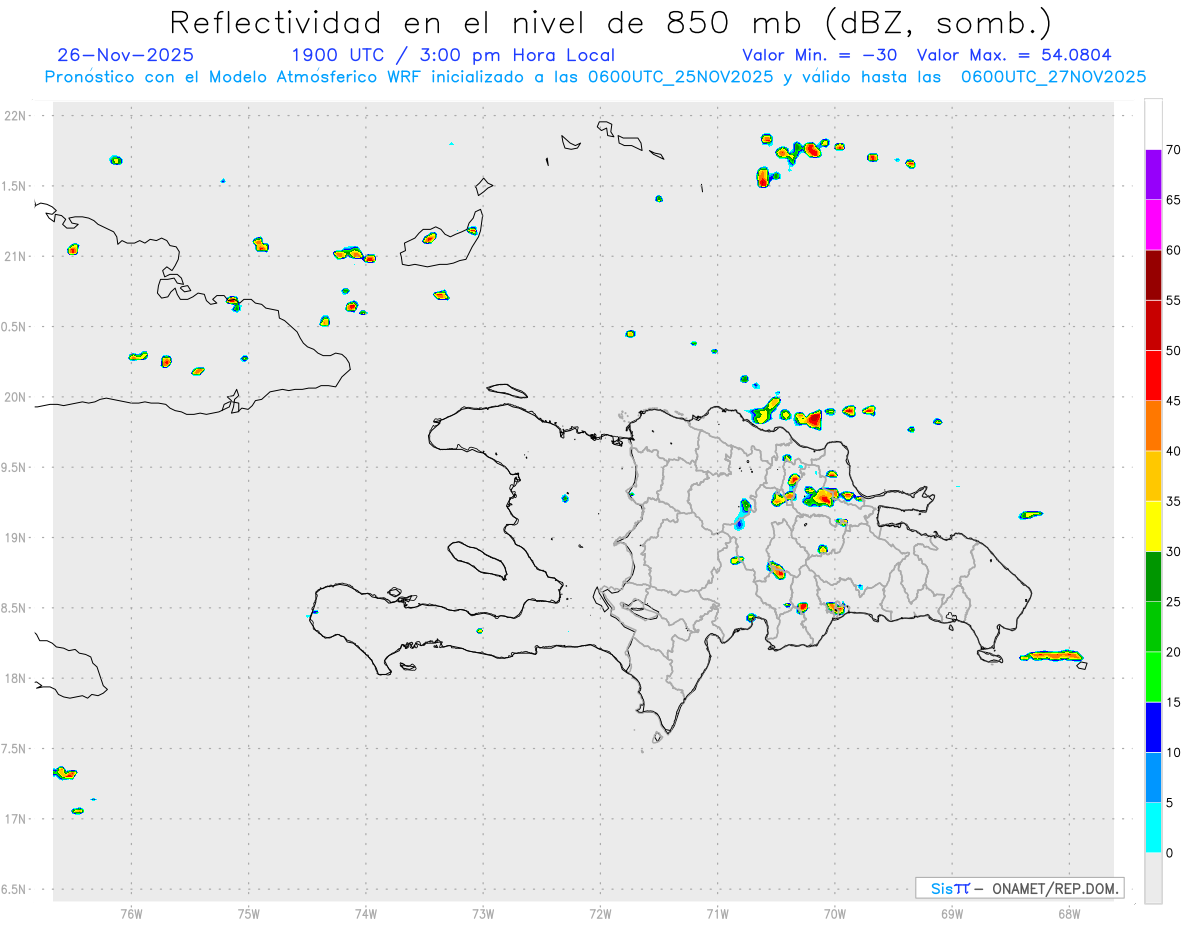Pick the orange 40-45 dBZ color segment
The image size is (1200, 927).
tap(1153, 426)
